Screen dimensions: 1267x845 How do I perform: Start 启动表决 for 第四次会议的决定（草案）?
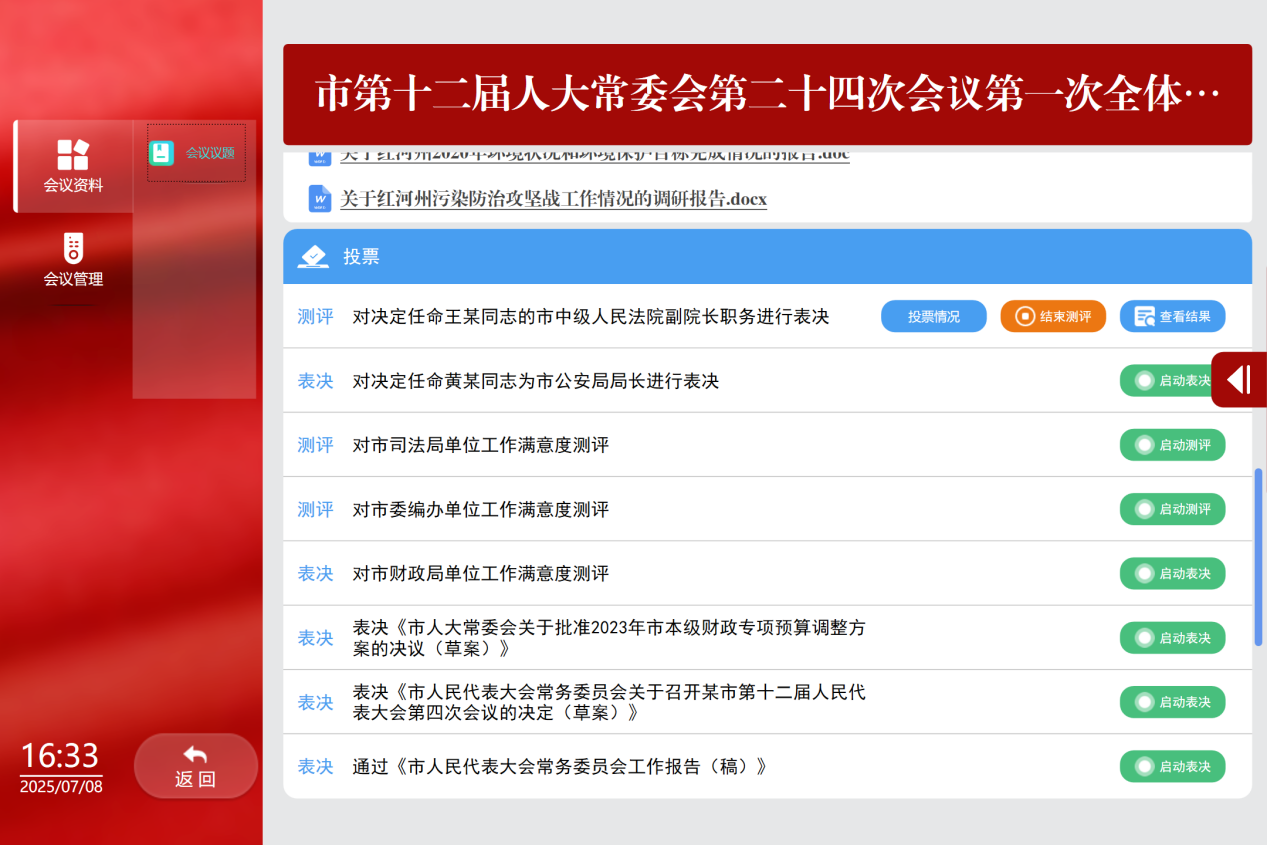pyautogui.click(x=1172, y=702)
